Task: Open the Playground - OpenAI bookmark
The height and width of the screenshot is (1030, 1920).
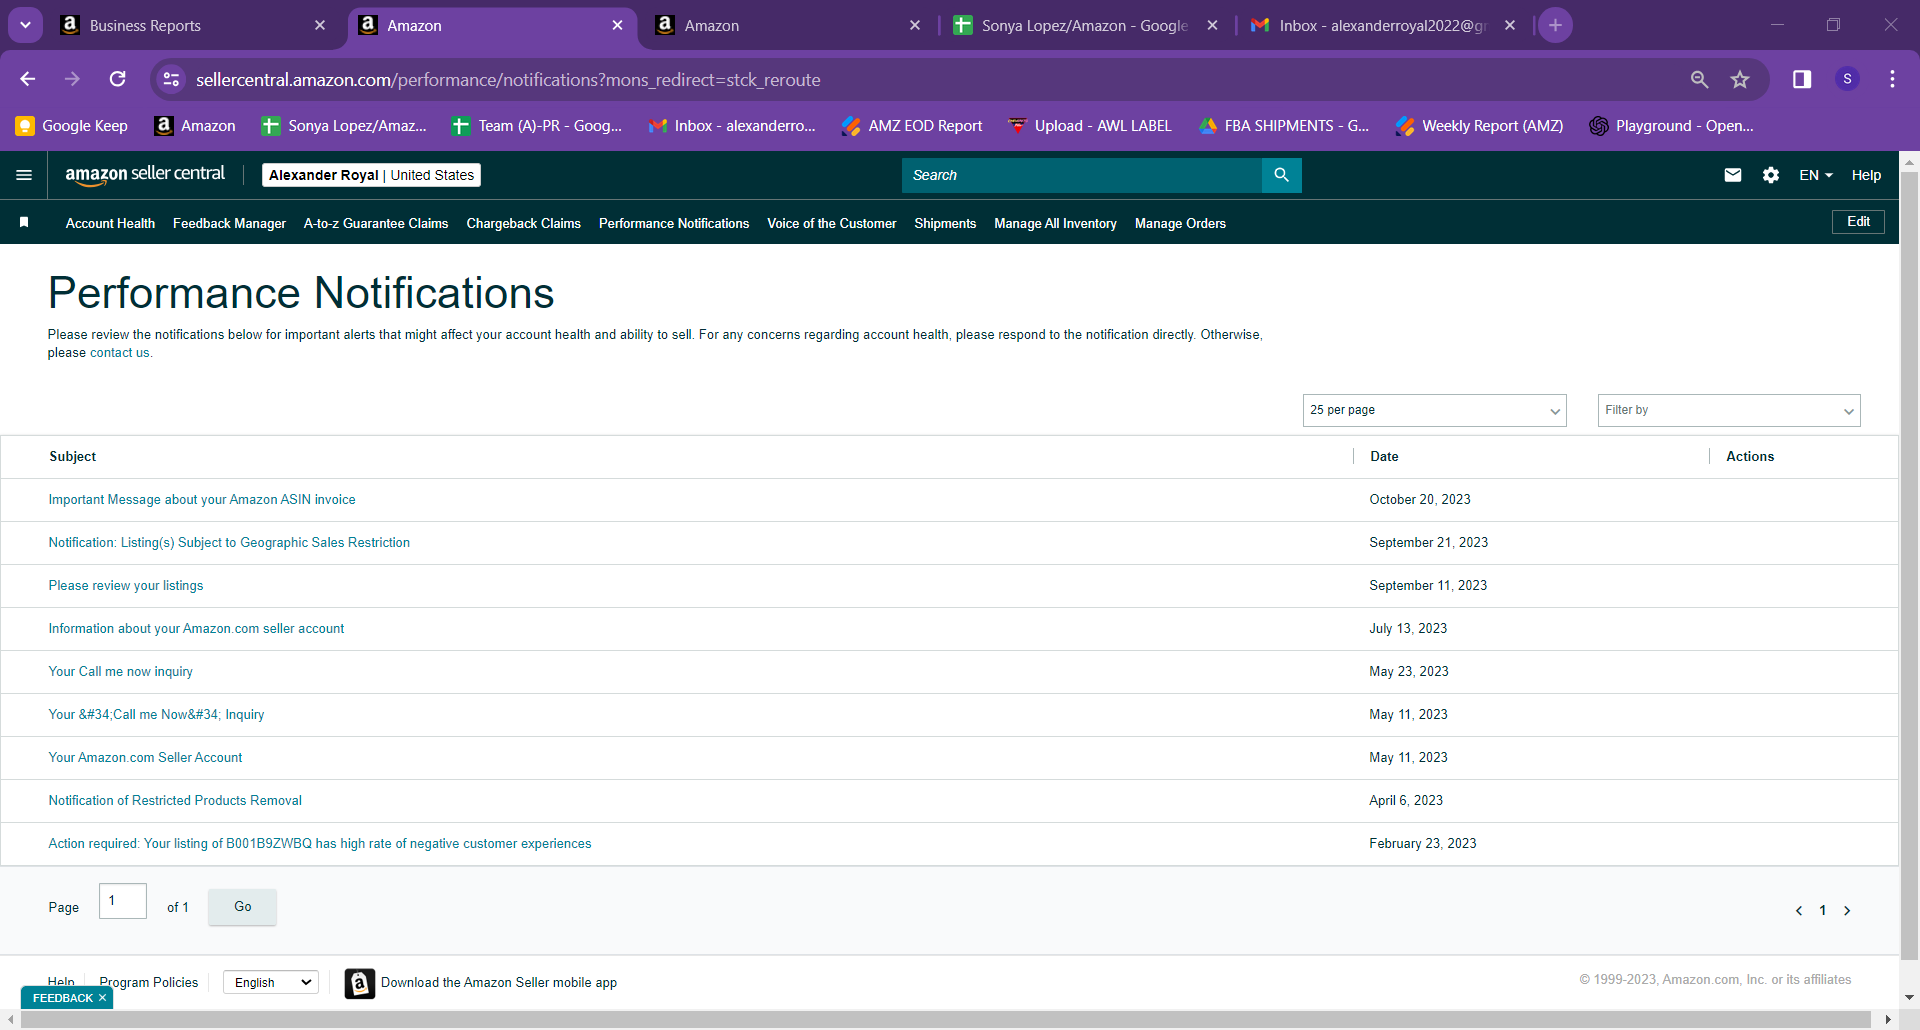Action: (1671, 126)
